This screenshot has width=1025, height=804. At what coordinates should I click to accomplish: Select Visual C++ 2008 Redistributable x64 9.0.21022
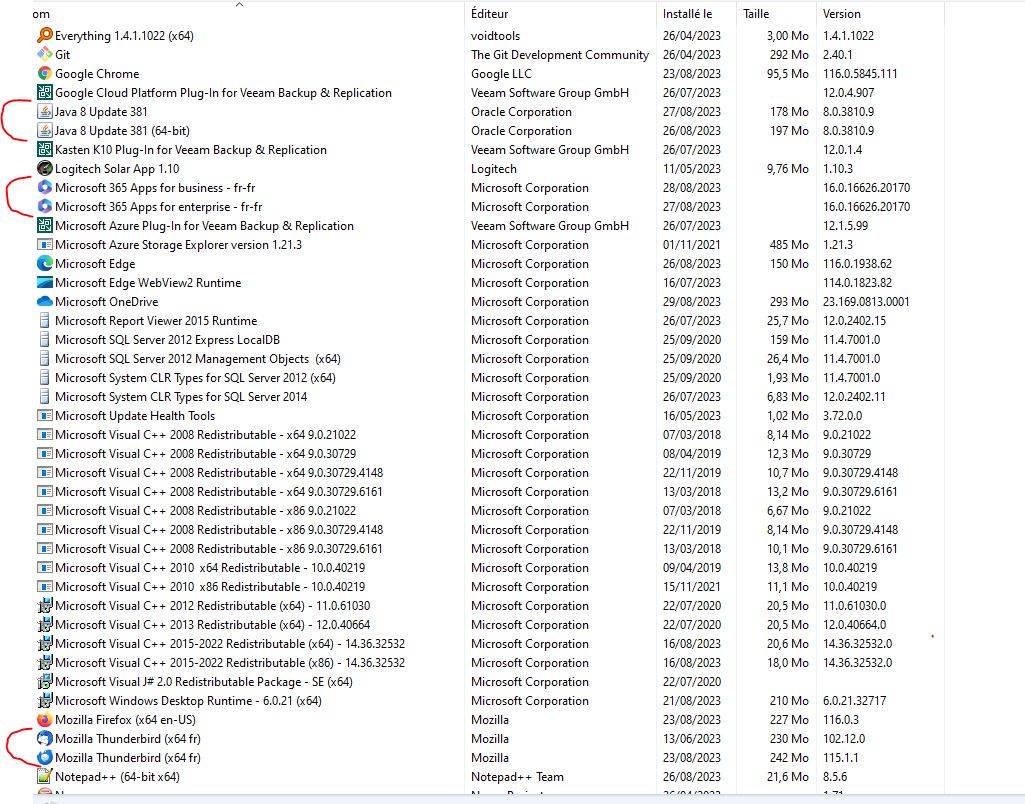[205, 434]
